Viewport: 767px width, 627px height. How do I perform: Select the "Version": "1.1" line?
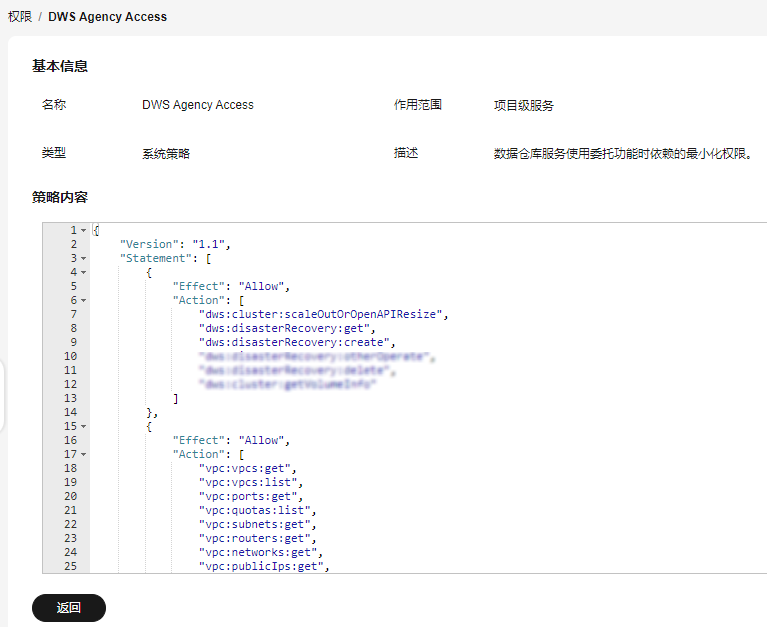(x=175, y=244)
